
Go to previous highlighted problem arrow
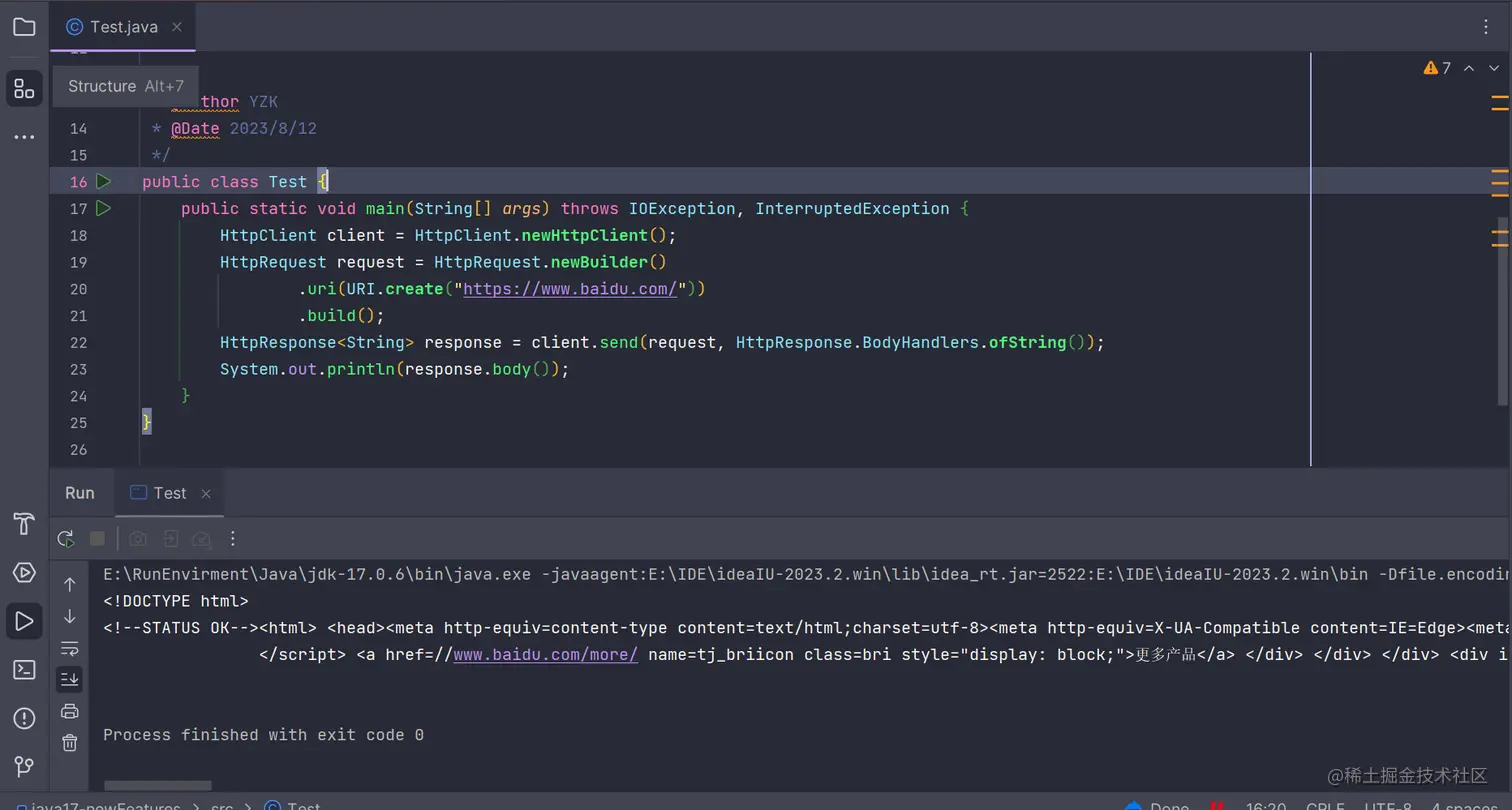coord(1469,68)
